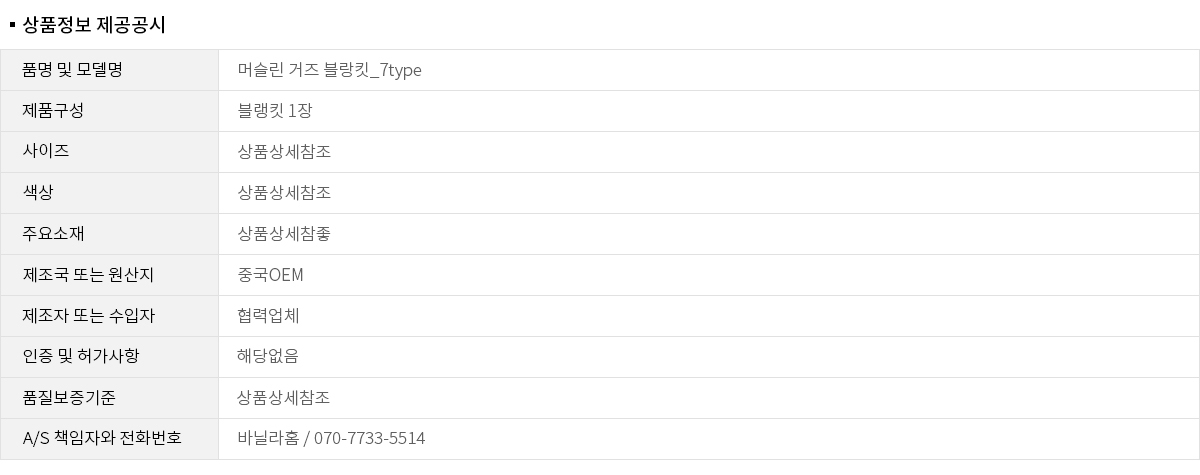
Task: Click the 사이즈 row label
Action: click(x=46, y=152)
